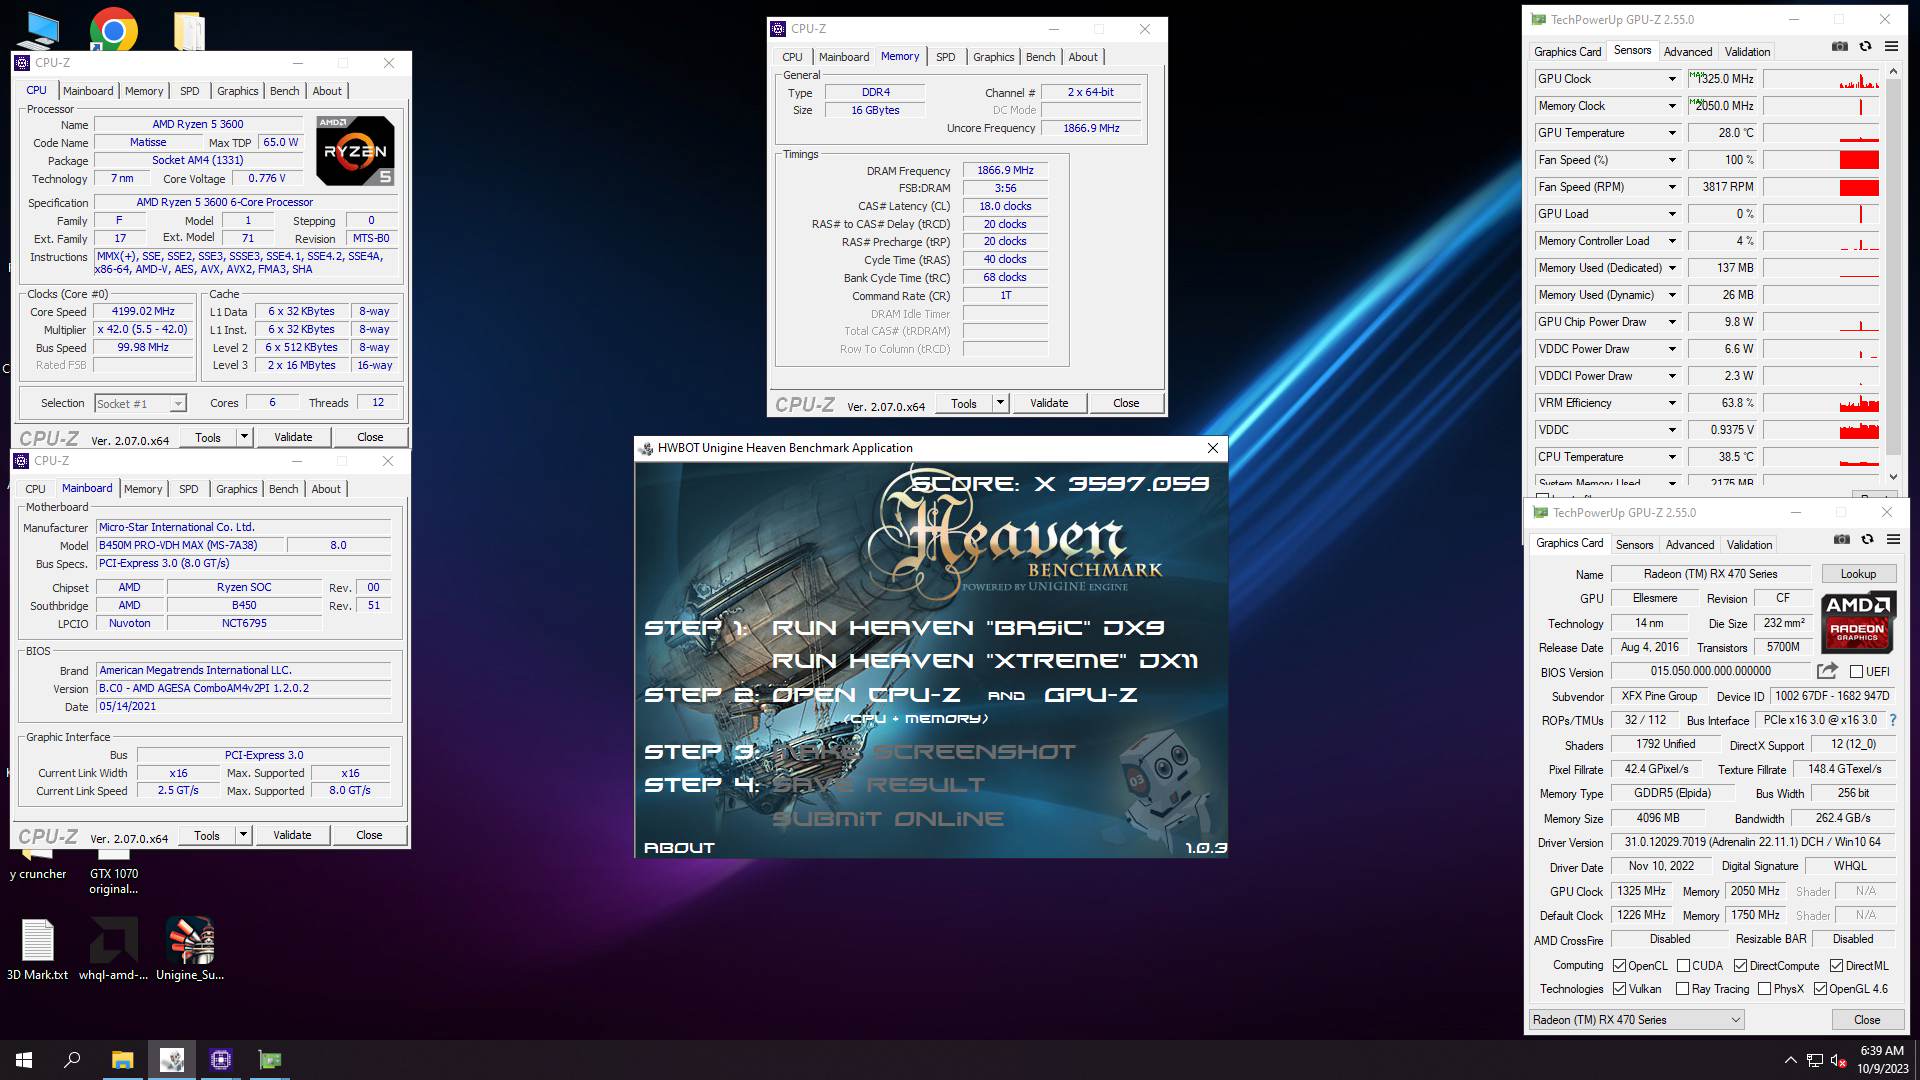Screen dimensions: 1920x1080
Task: Expand VRM Efficiency sensor dropdown
Action: tap(1671, 403)
